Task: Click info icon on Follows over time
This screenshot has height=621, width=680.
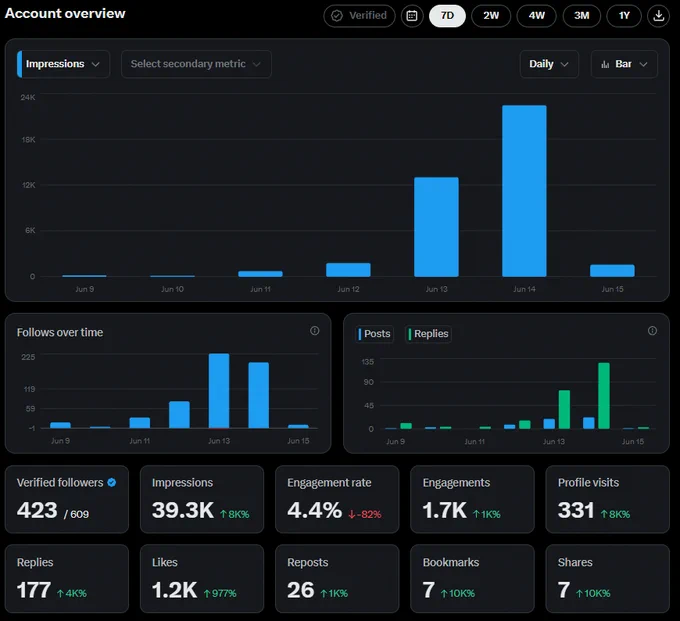Action: [314, 331]
